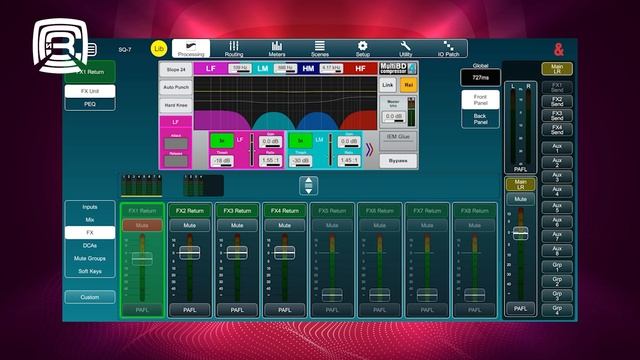Select the yellow Main LR mix button at the top

point(557,69)
